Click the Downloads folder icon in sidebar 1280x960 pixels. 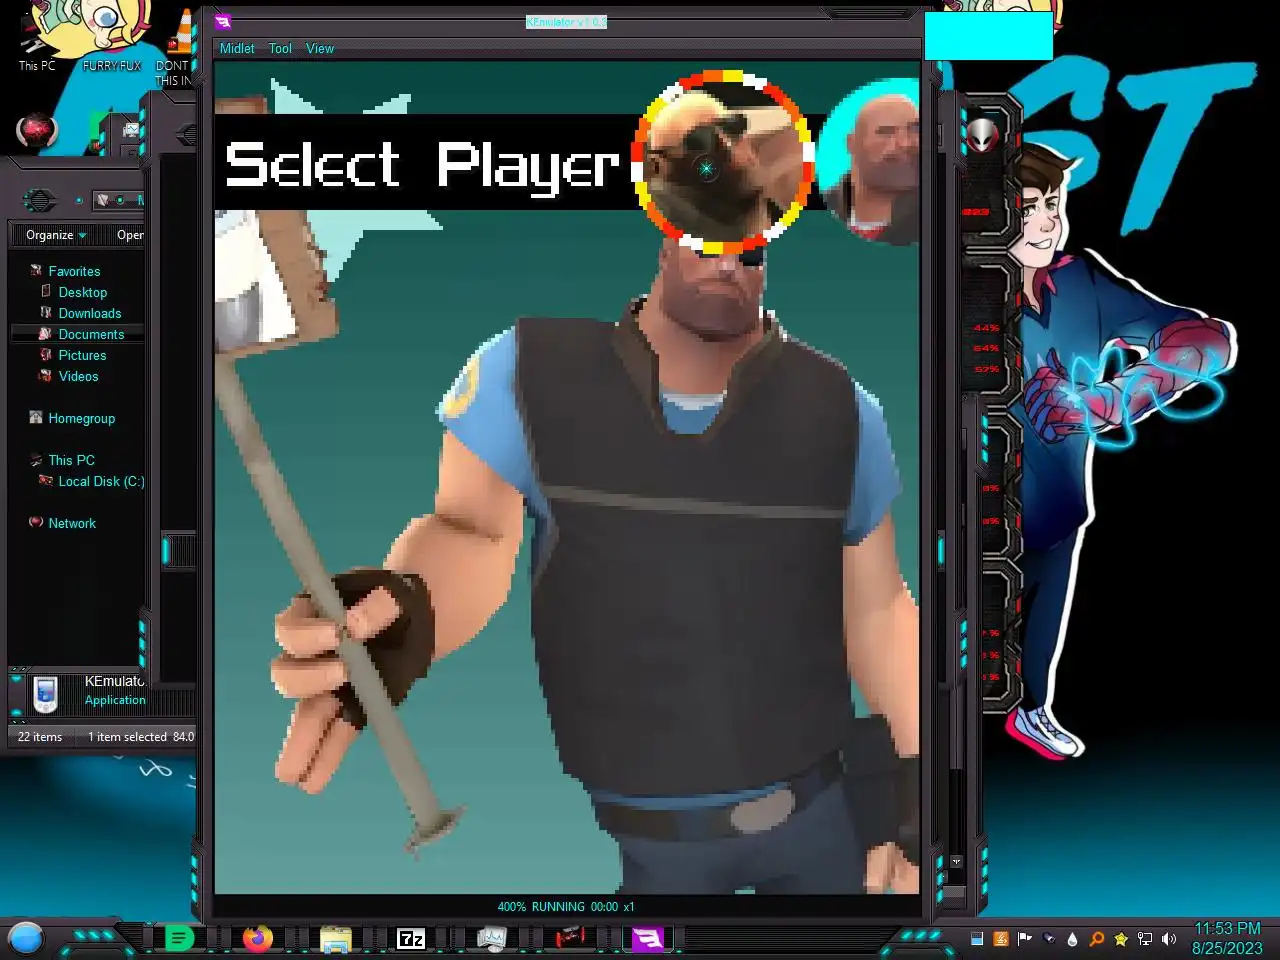coord(45,312)
